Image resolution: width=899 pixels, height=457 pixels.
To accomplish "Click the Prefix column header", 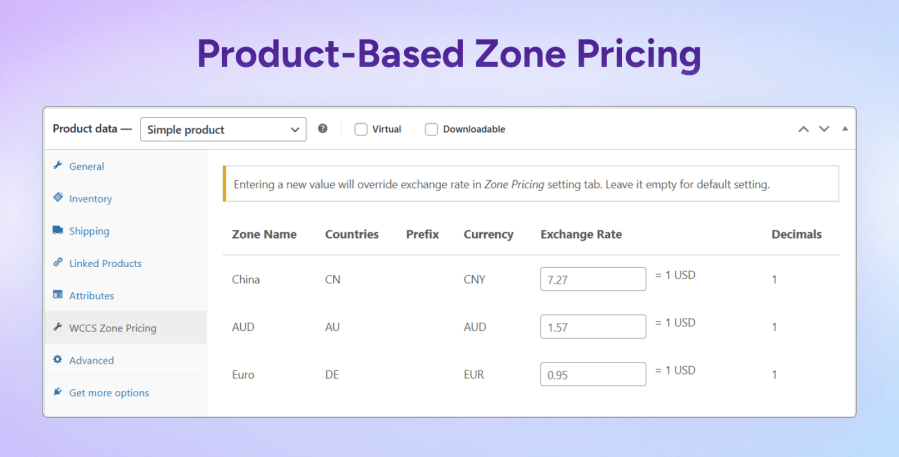I will 423,234.
